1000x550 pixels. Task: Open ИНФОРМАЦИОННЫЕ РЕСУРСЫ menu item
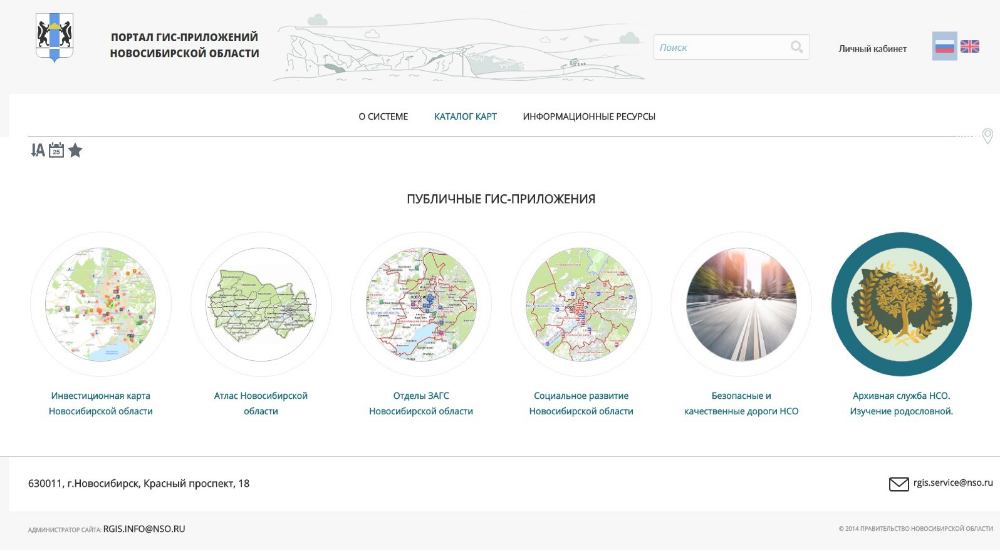(x=589, y=117)
